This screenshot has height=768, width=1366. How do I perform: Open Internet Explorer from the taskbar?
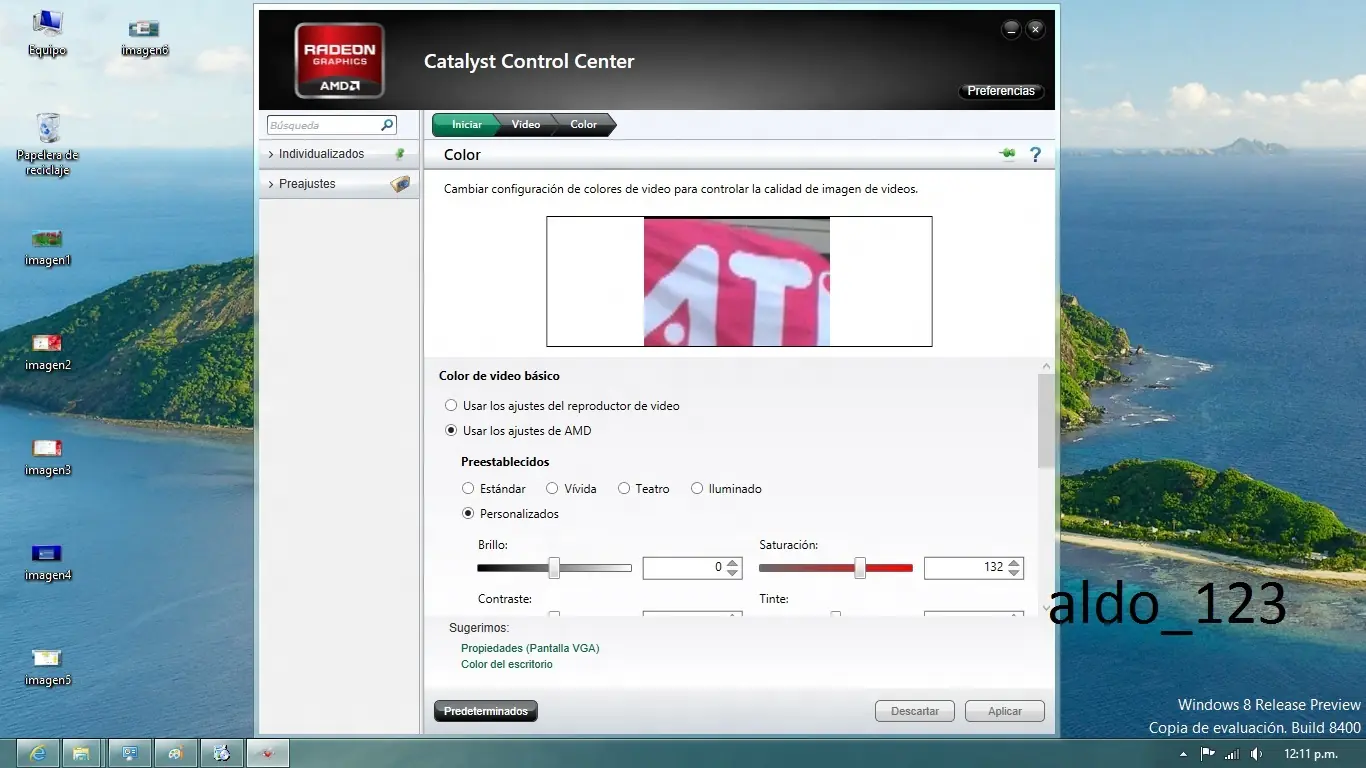(x=38, y=752)
